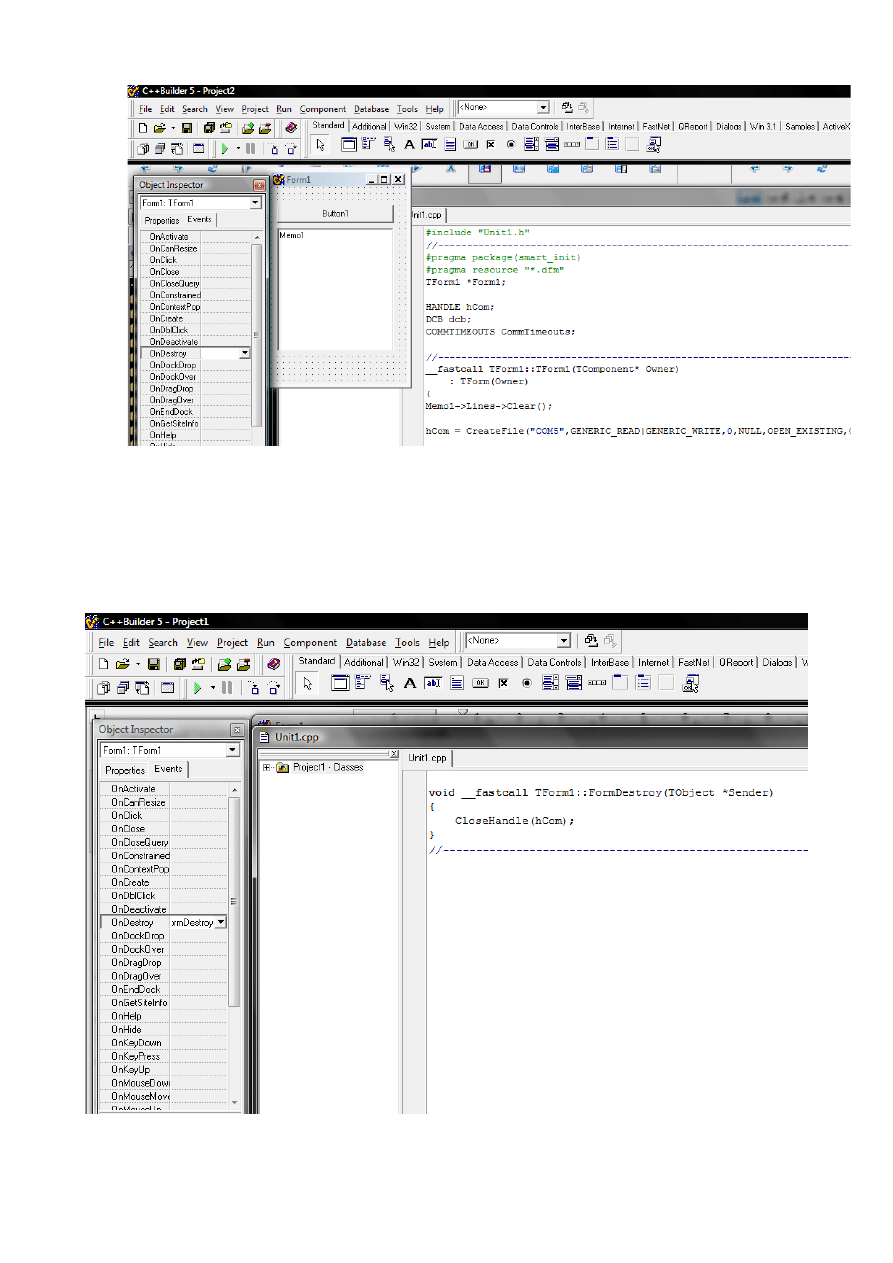Click the OnKeyPress event row in Project1 inspector
The image size is (893, 1263).
click(x=135, y=1056)
